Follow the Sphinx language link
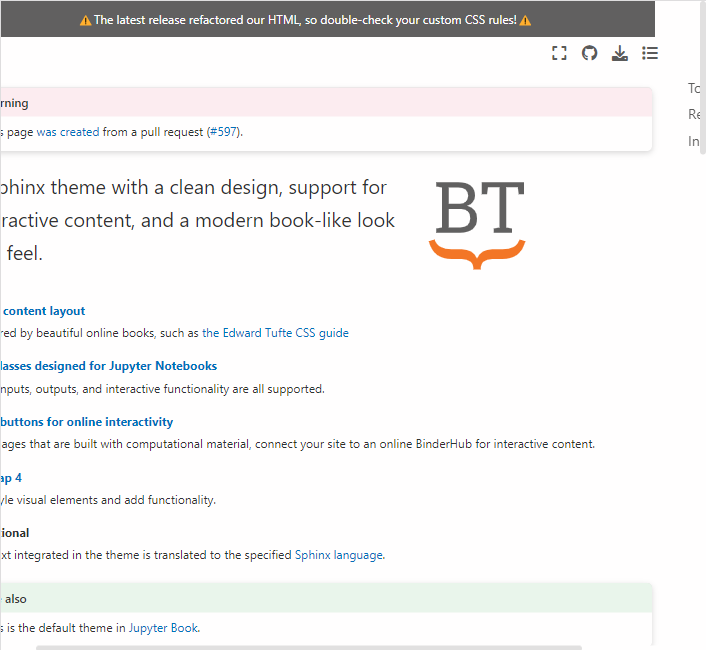 [x=339, y=555]
